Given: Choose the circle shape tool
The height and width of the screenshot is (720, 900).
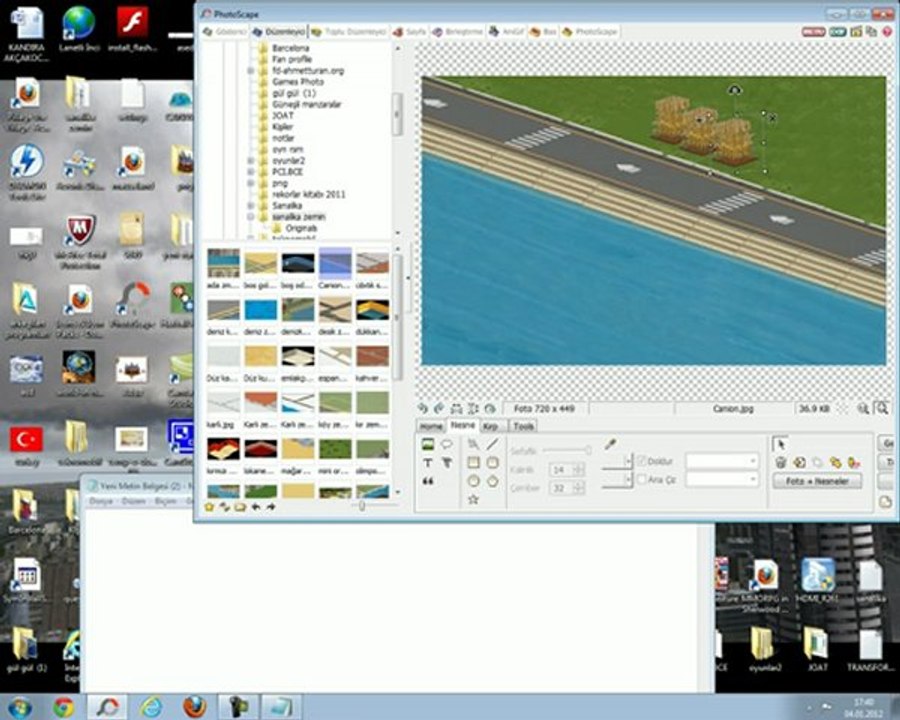Looking at the screenshot, I should click(x=473, y=481).
